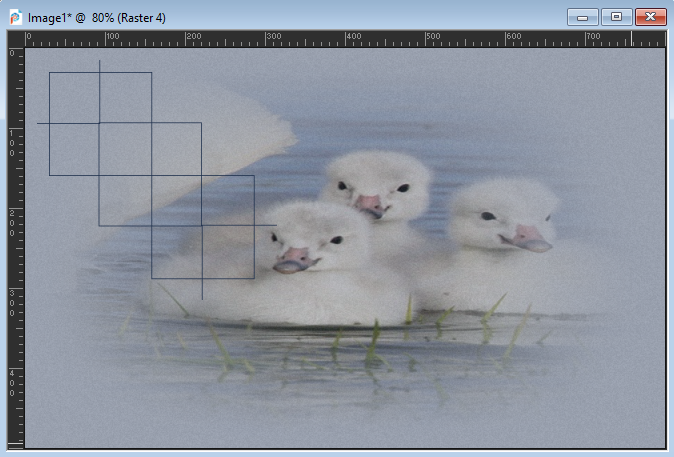
Task: Click the Image1 window title text
Action: click(x=96, y=18)
